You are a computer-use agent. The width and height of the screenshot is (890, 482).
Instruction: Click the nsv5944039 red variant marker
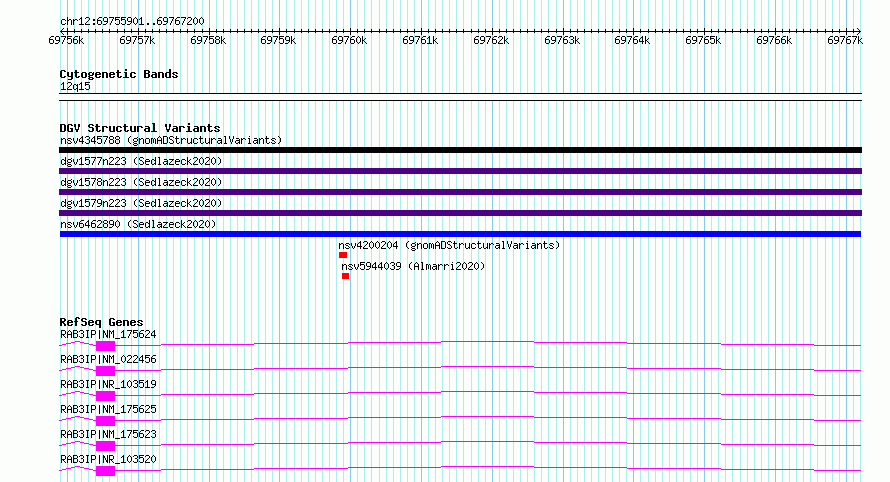tap(345, 276)
